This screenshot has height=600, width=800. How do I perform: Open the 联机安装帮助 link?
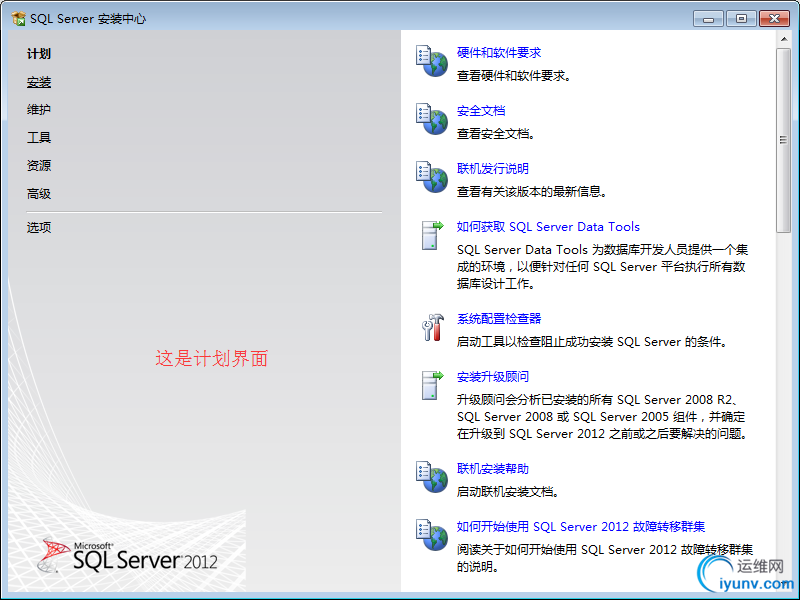492,468
